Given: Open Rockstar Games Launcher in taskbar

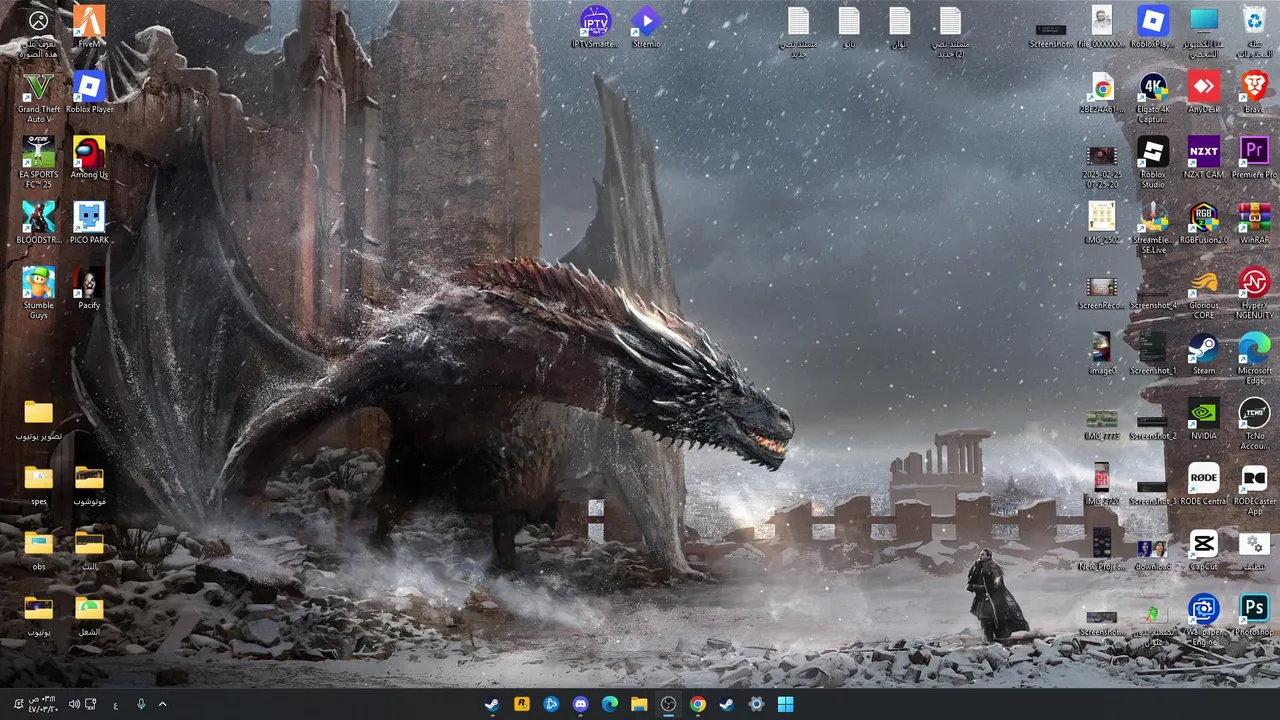Looking at the screenshot, I should click(x=521, y=704).
